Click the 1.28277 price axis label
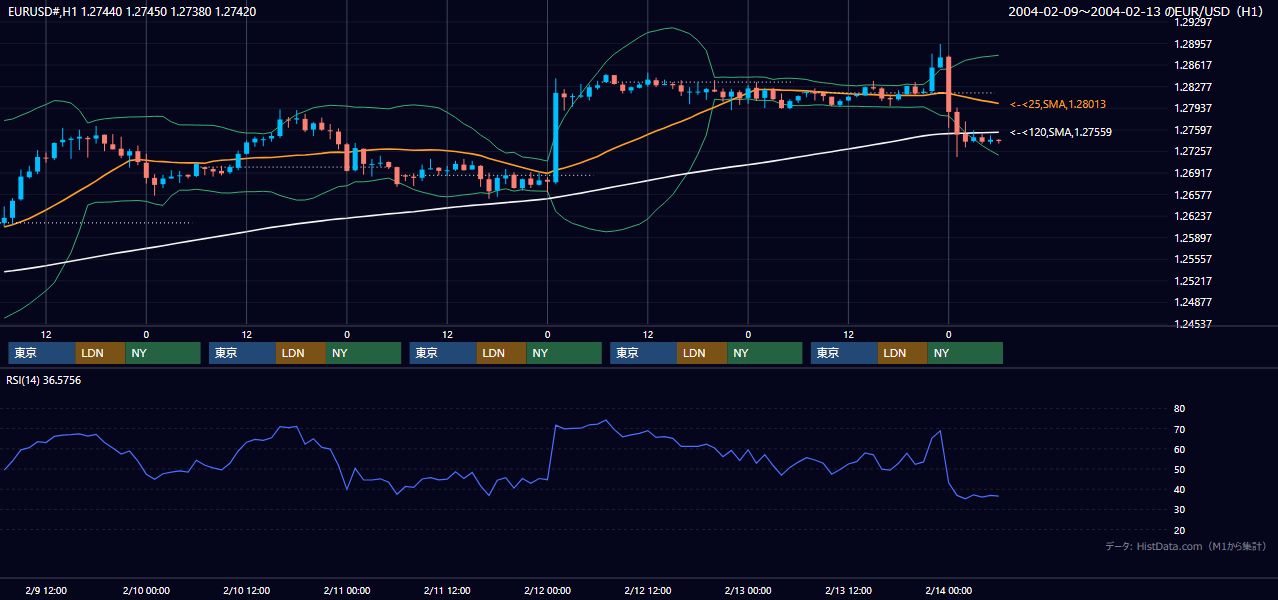Viewport: 1278px width, 600px height. pyautogui.click(x=1192, y=87)
